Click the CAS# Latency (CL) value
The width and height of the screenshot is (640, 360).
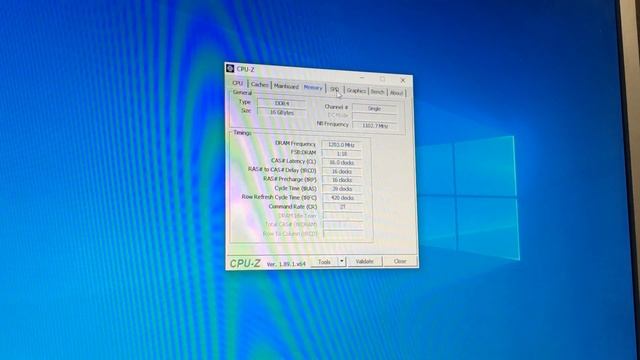click(342, 162)
